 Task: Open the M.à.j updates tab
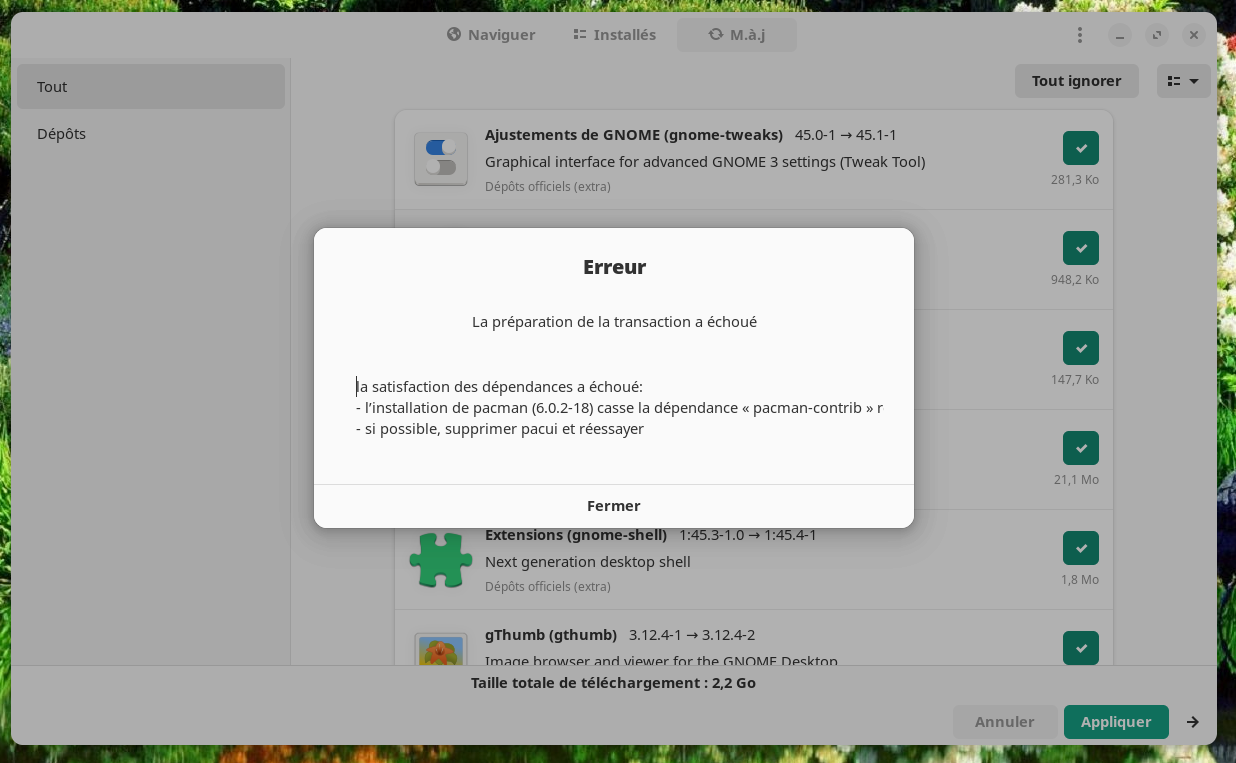(x=737, y=35)
